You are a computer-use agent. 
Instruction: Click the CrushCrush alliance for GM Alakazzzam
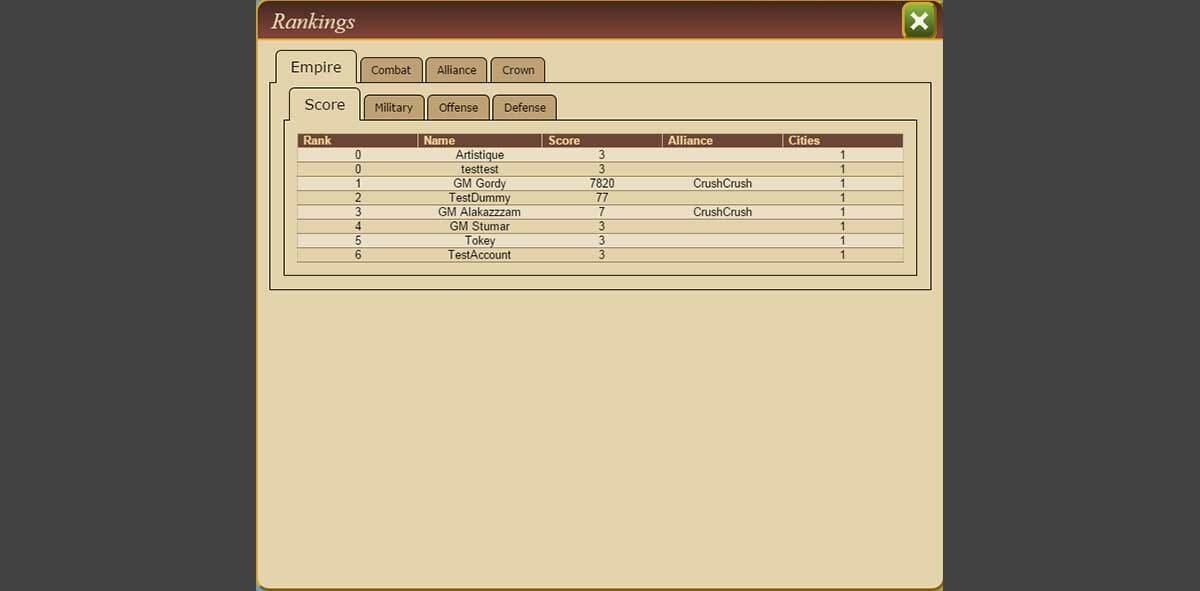[x=722, y=212]
